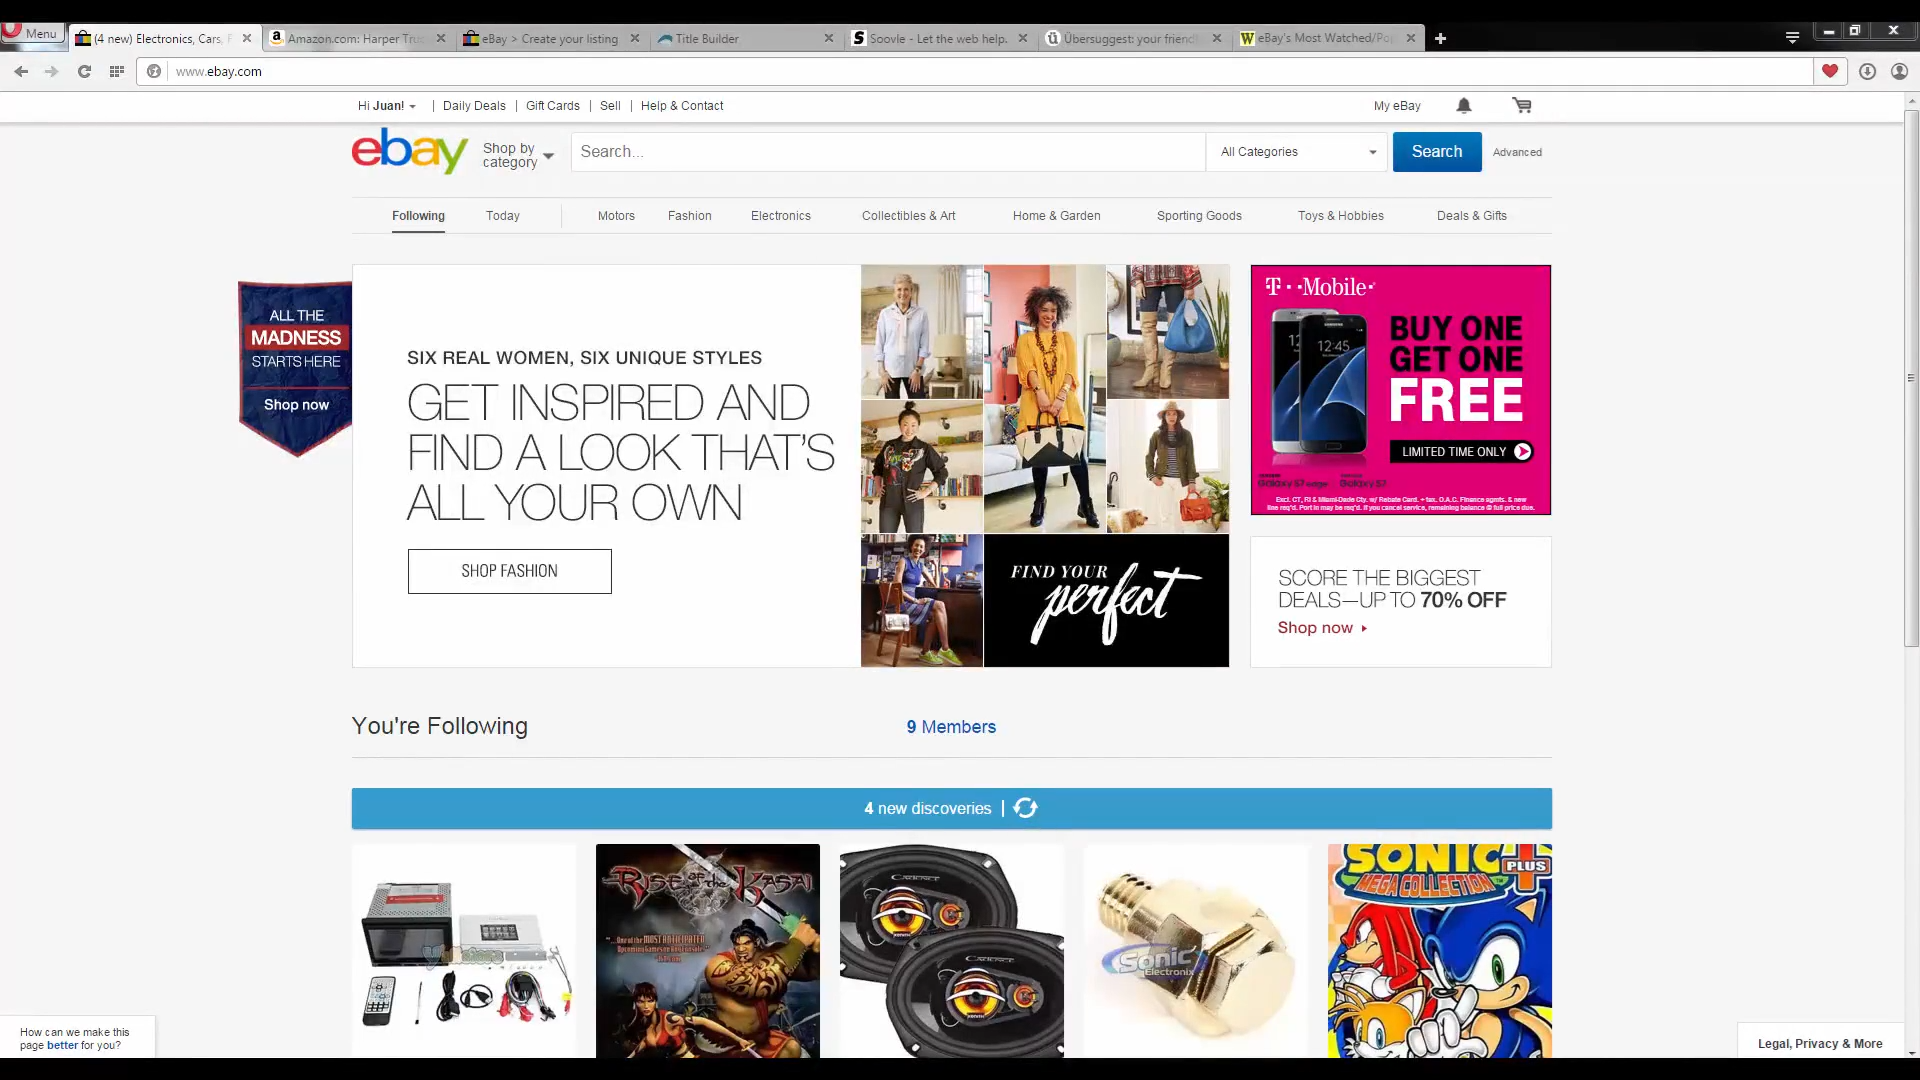Open the shopping cart icon
This screenshot has width=1920, height=1080.
click(1522, 105)
